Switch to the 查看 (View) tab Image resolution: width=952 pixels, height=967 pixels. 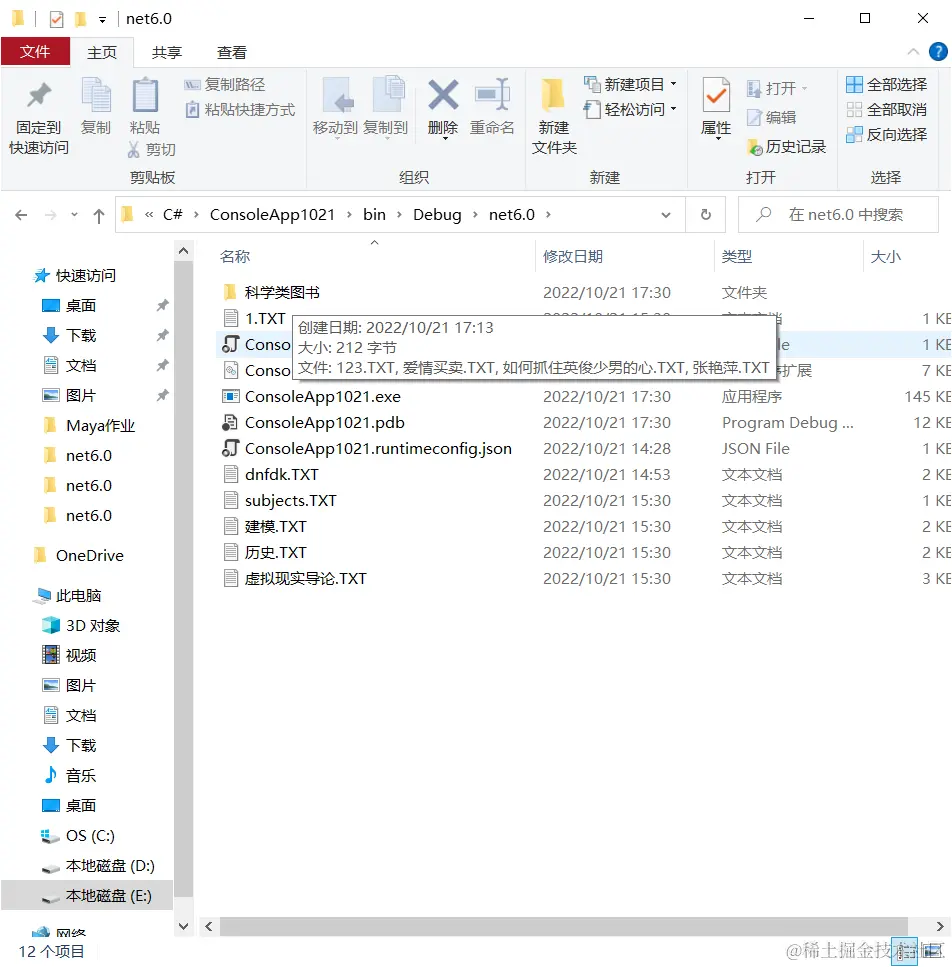(231, 52)
